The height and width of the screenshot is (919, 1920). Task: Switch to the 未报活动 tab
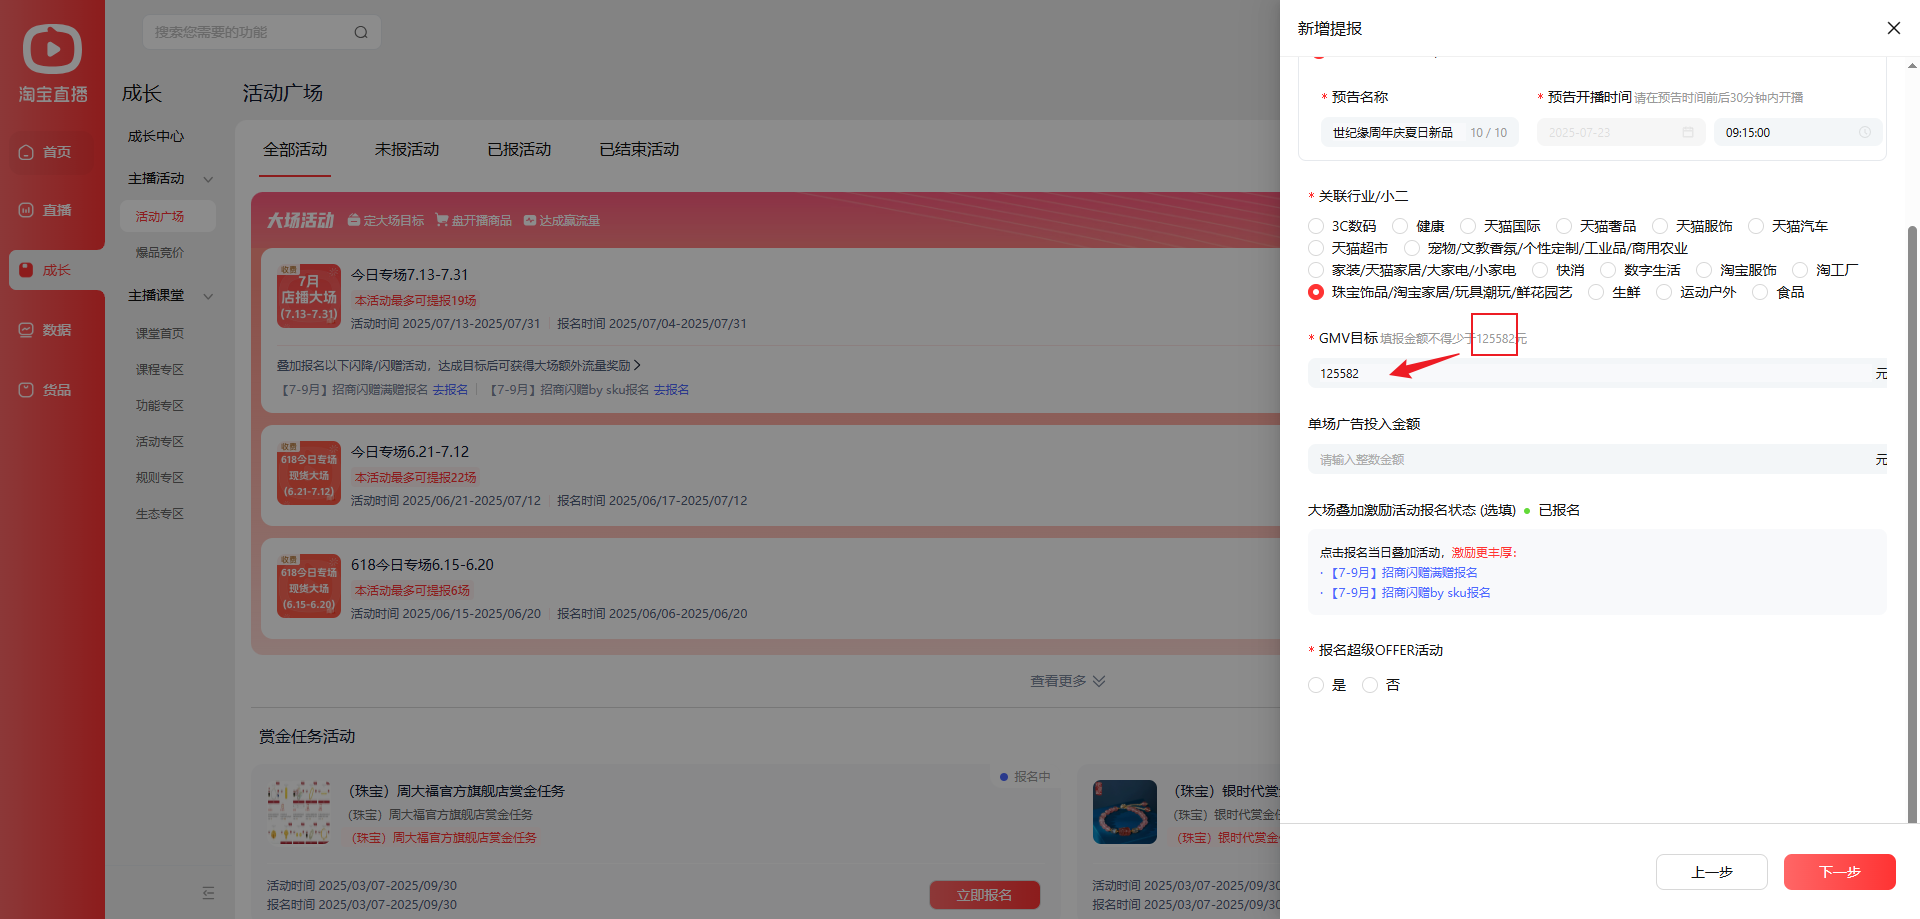pos(406,149)
